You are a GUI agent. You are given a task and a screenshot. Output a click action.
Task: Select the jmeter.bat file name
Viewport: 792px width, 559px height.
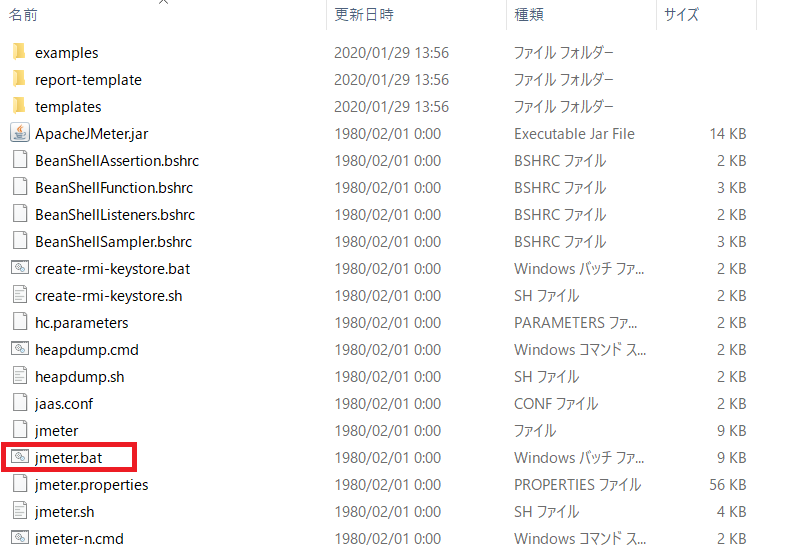point(68,458)
